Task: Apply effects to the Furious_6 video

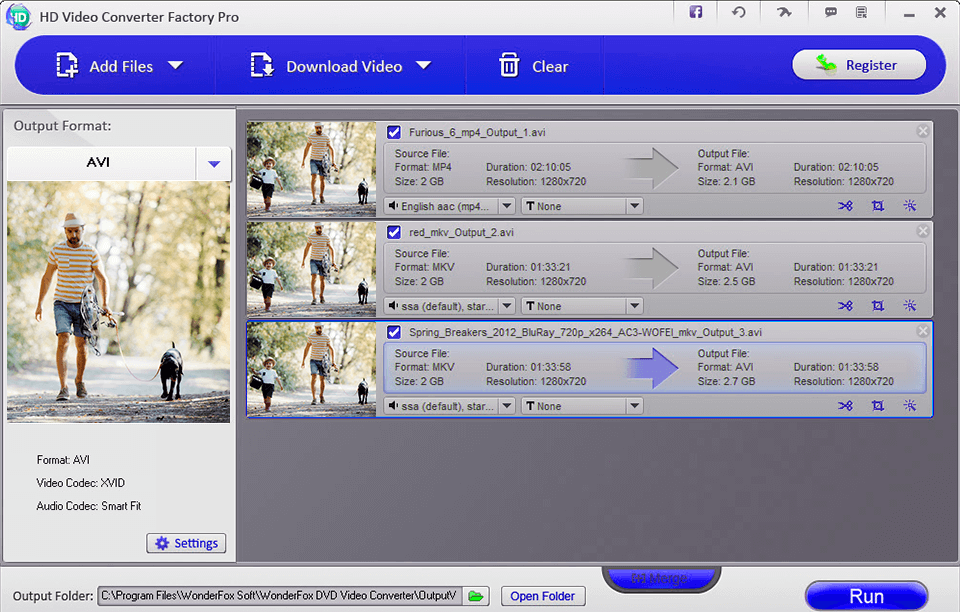Action: click(909, 206)
